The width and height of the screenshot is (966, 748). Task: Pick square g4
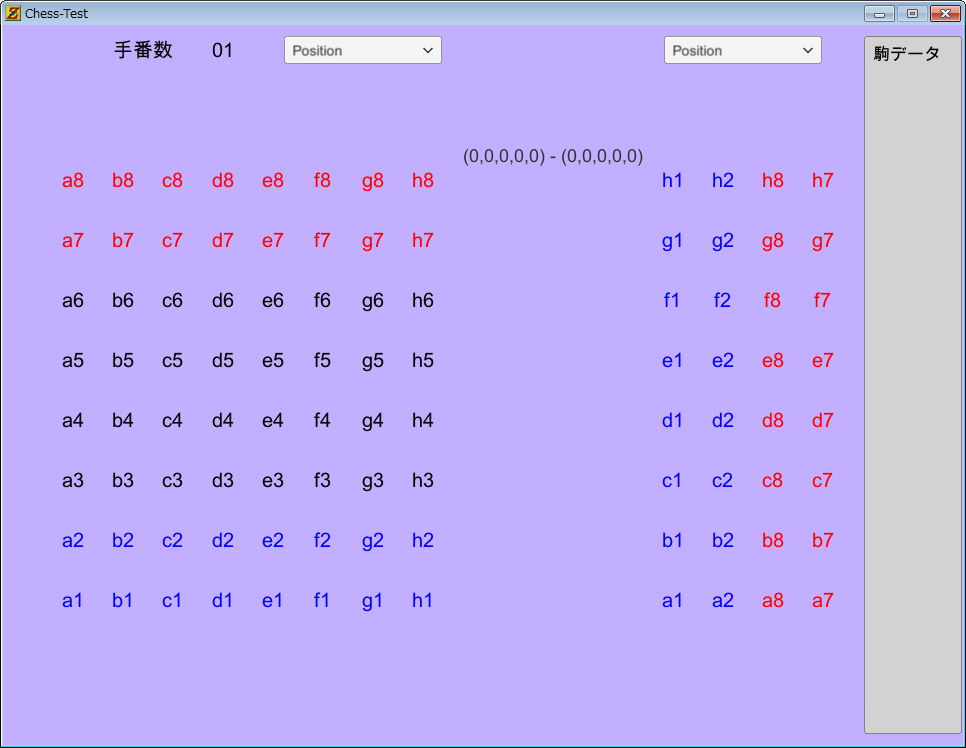(x=373, y=421)
